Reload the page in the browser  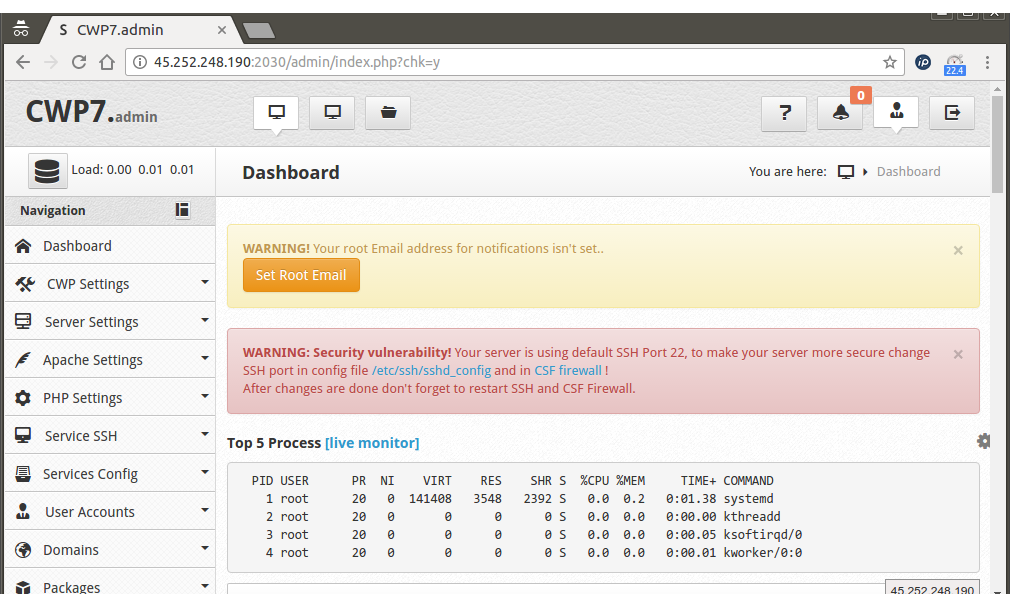coord(79,63)
